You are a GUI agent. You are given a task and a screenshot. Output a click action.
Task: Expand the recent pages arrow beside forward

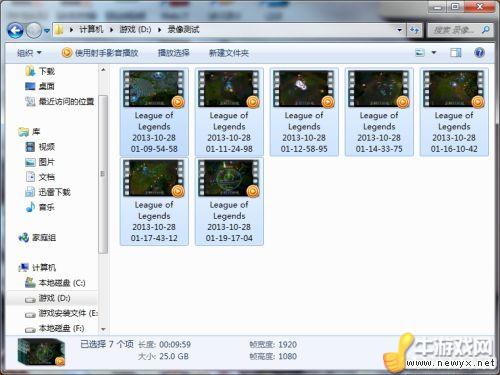click(47, 31)
